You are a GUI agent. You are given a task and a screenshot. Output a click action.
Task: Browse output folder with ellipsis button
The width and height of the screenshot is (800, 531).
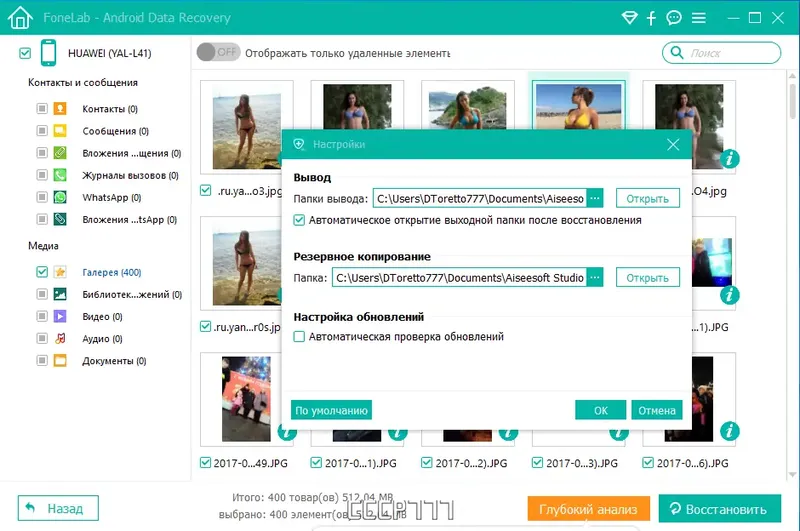coord(595,198)
